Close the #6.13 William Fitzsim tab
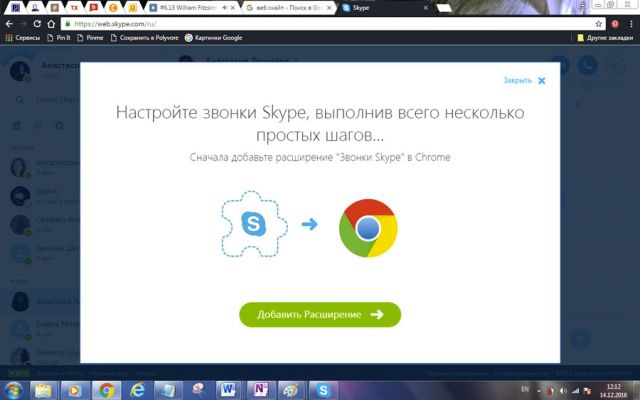The image size is (640, 400). pyautogui.click(x=233, y=8)
